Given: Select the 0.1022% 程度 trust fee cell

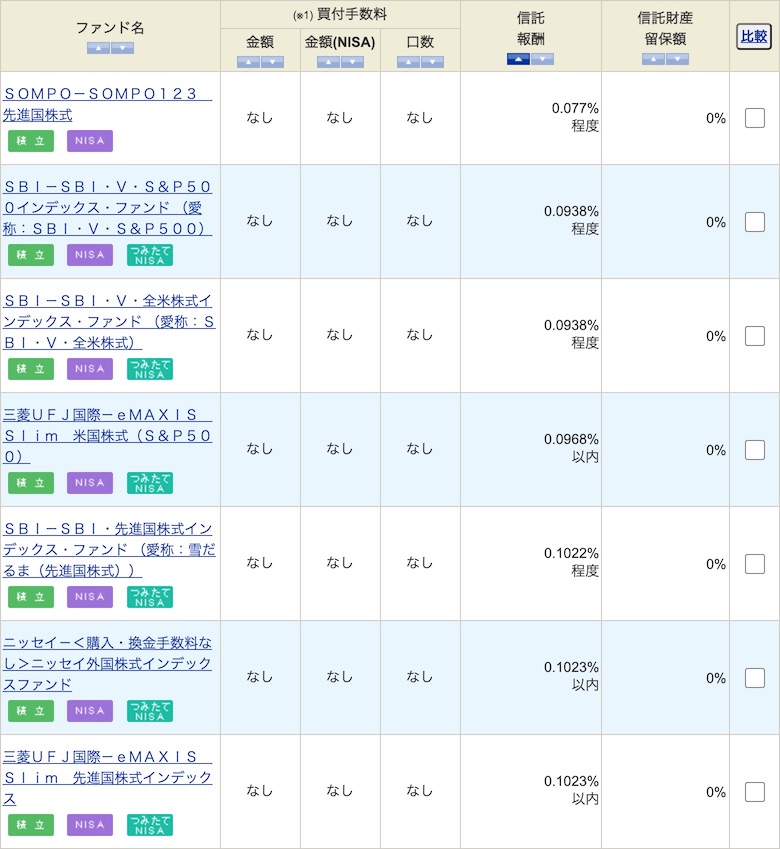Looking at the screenshot, I should (x=531, y=564).
